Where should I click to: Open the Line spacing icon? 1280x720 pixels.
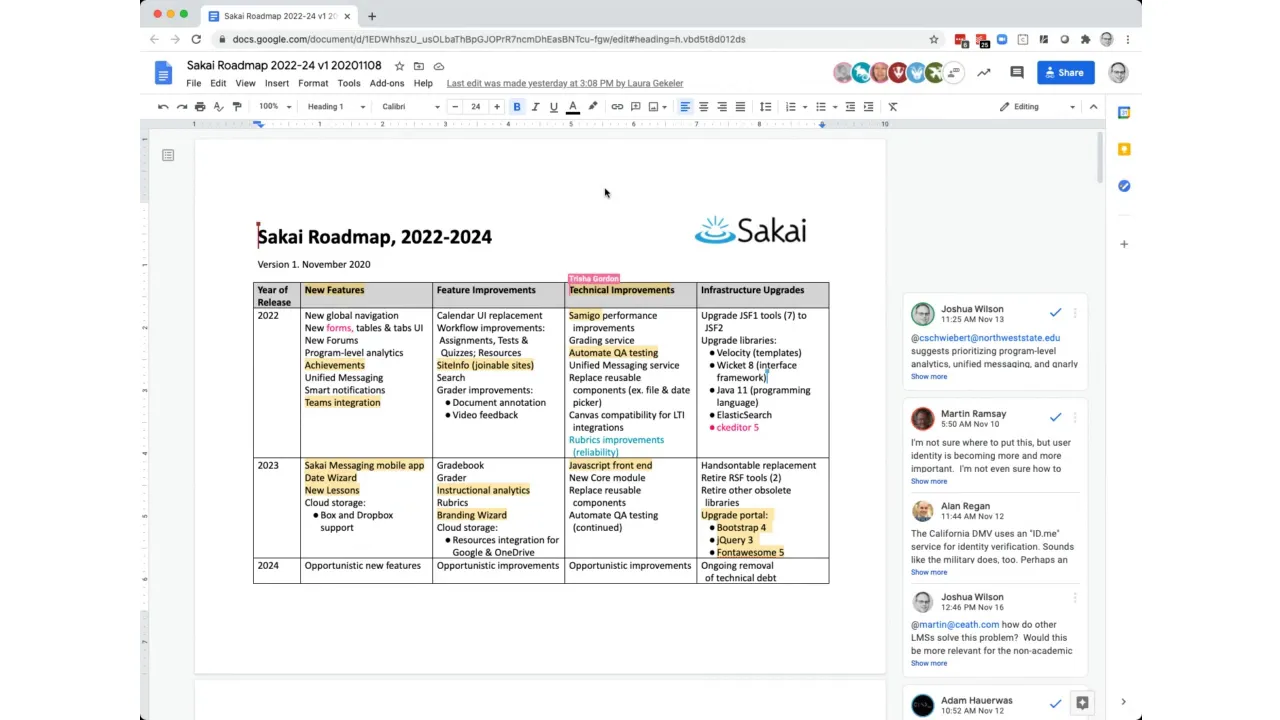(765, 106)
